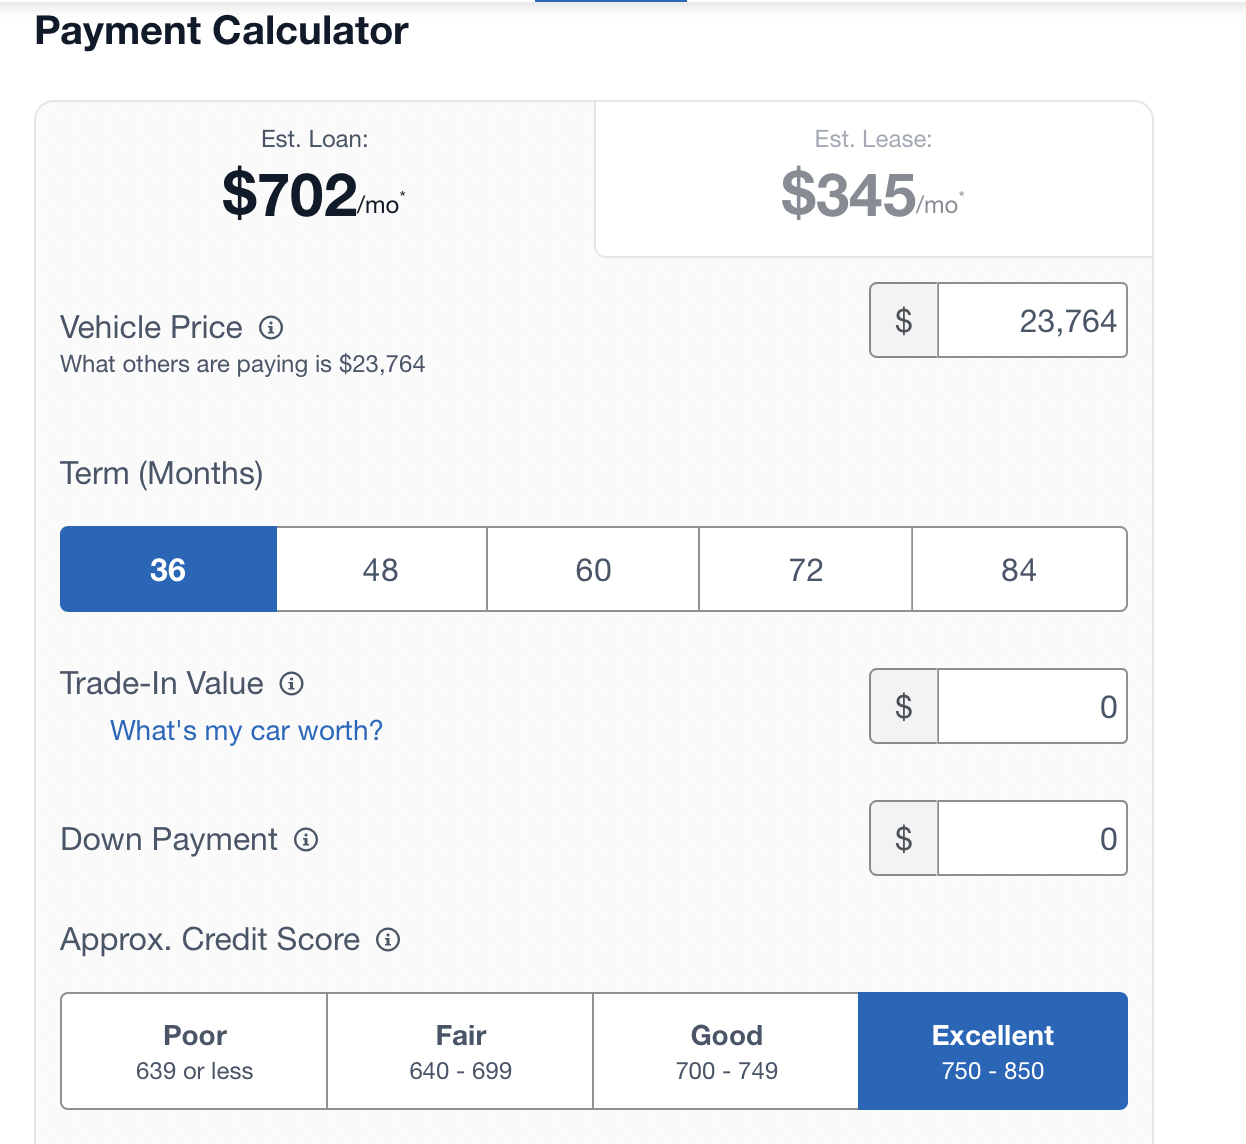The width and height of the screenshot is (1246, 1144).
Task: Show the Down Payment info icon
Action: coord(306,840)
